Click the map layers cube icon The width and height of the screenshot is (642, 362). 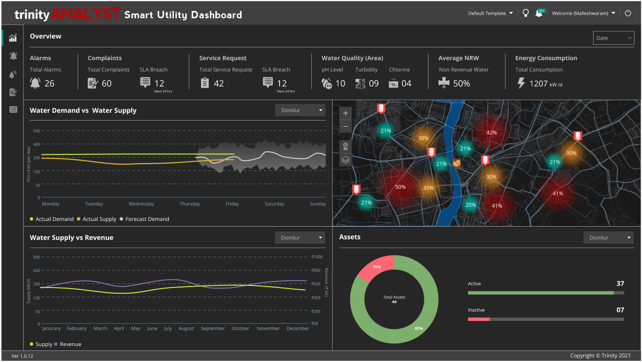345,160
